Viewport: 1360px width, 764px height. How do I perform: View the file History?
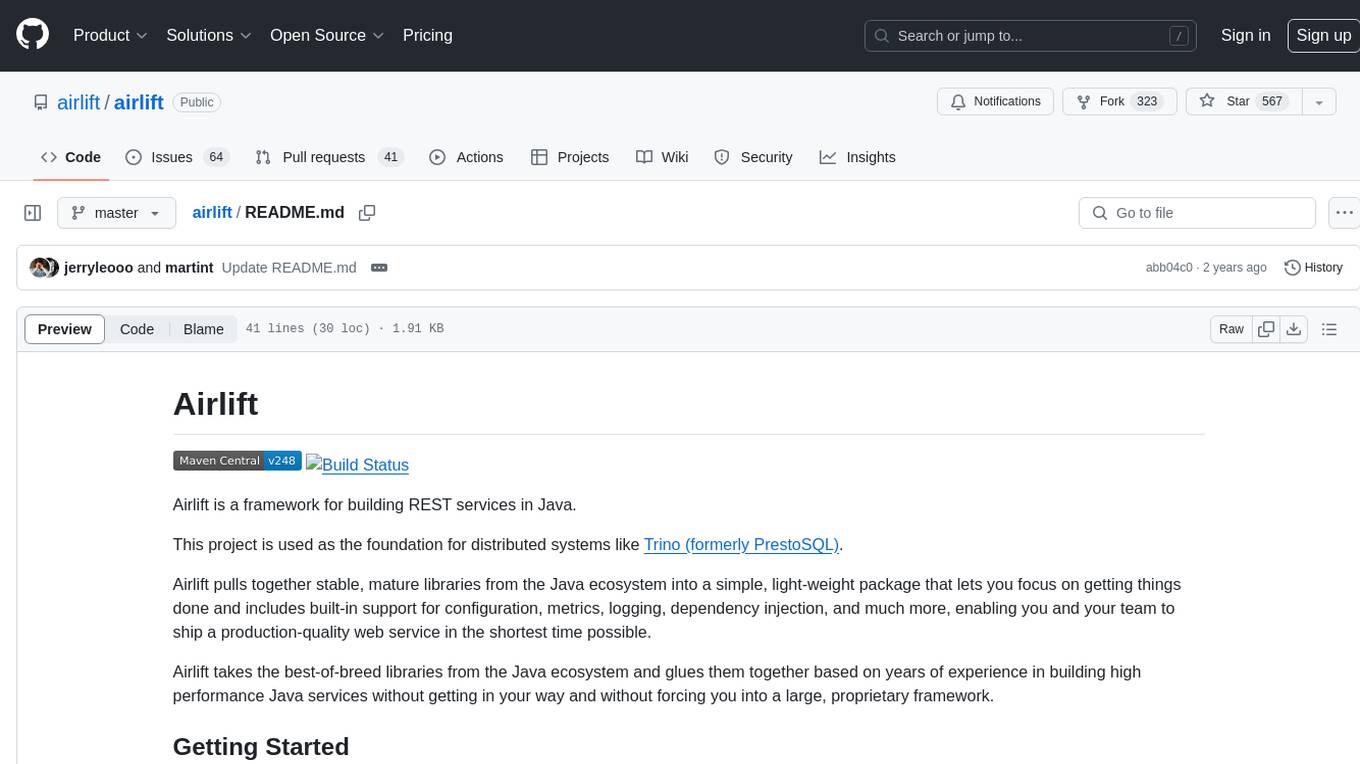pyautogui.click(x=1313, y=268)
